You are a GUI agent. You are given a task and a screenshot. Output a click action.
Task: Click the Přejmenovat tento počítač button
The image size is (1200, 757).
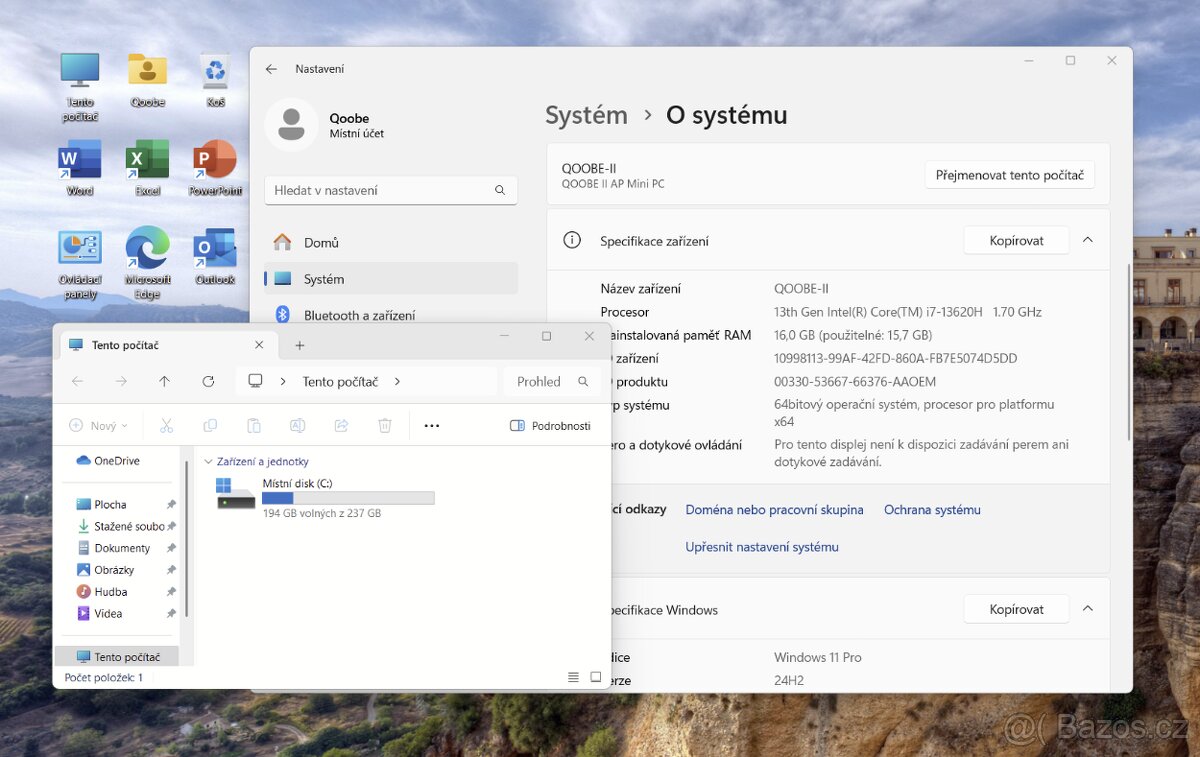coord(1009,174)
